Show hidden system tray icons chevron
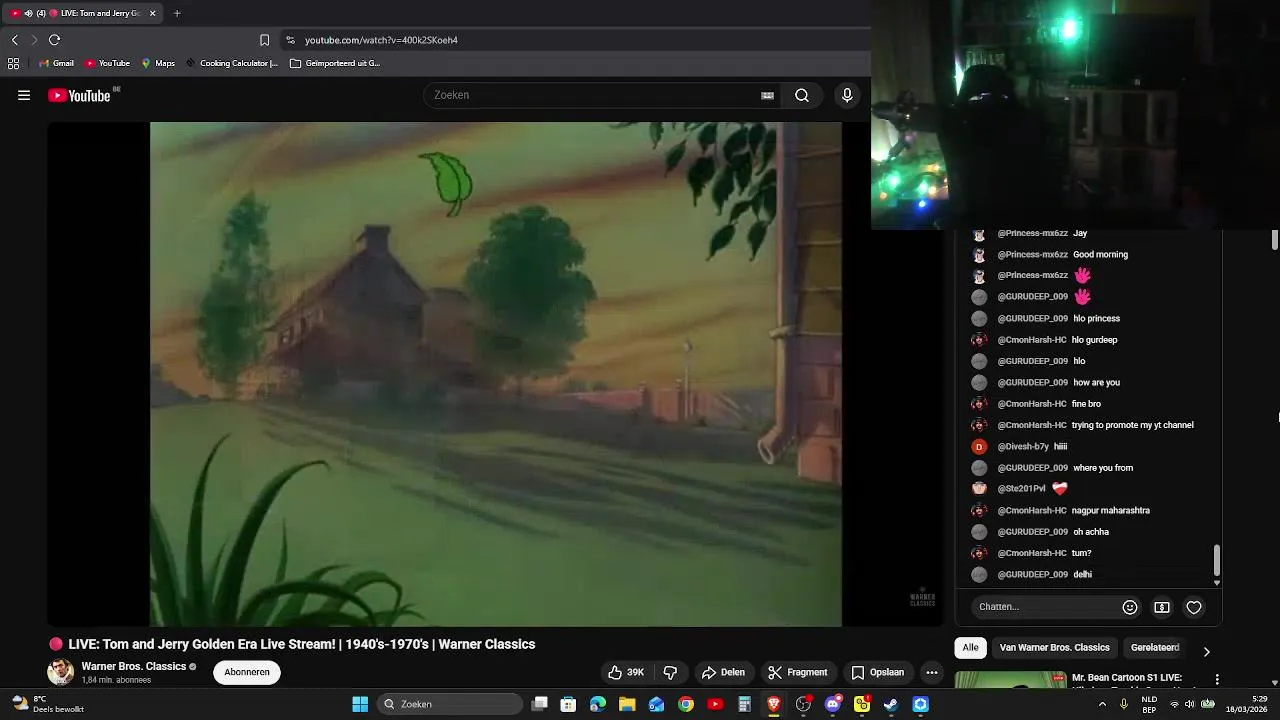 [x=1103, y=704]
